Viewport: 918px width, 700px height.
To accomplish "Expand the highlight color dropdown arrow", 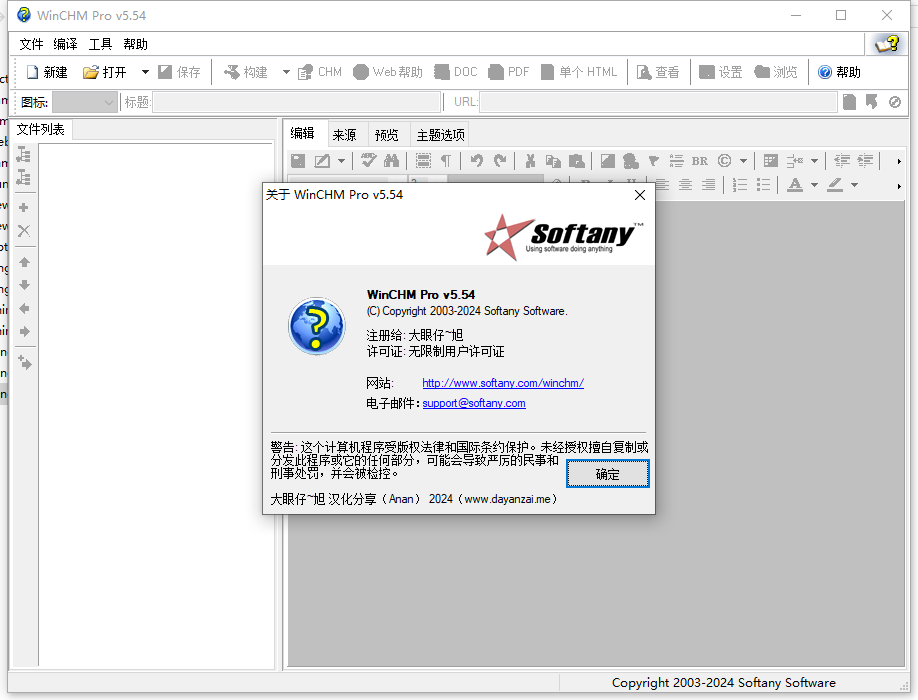I will (854, 185).
